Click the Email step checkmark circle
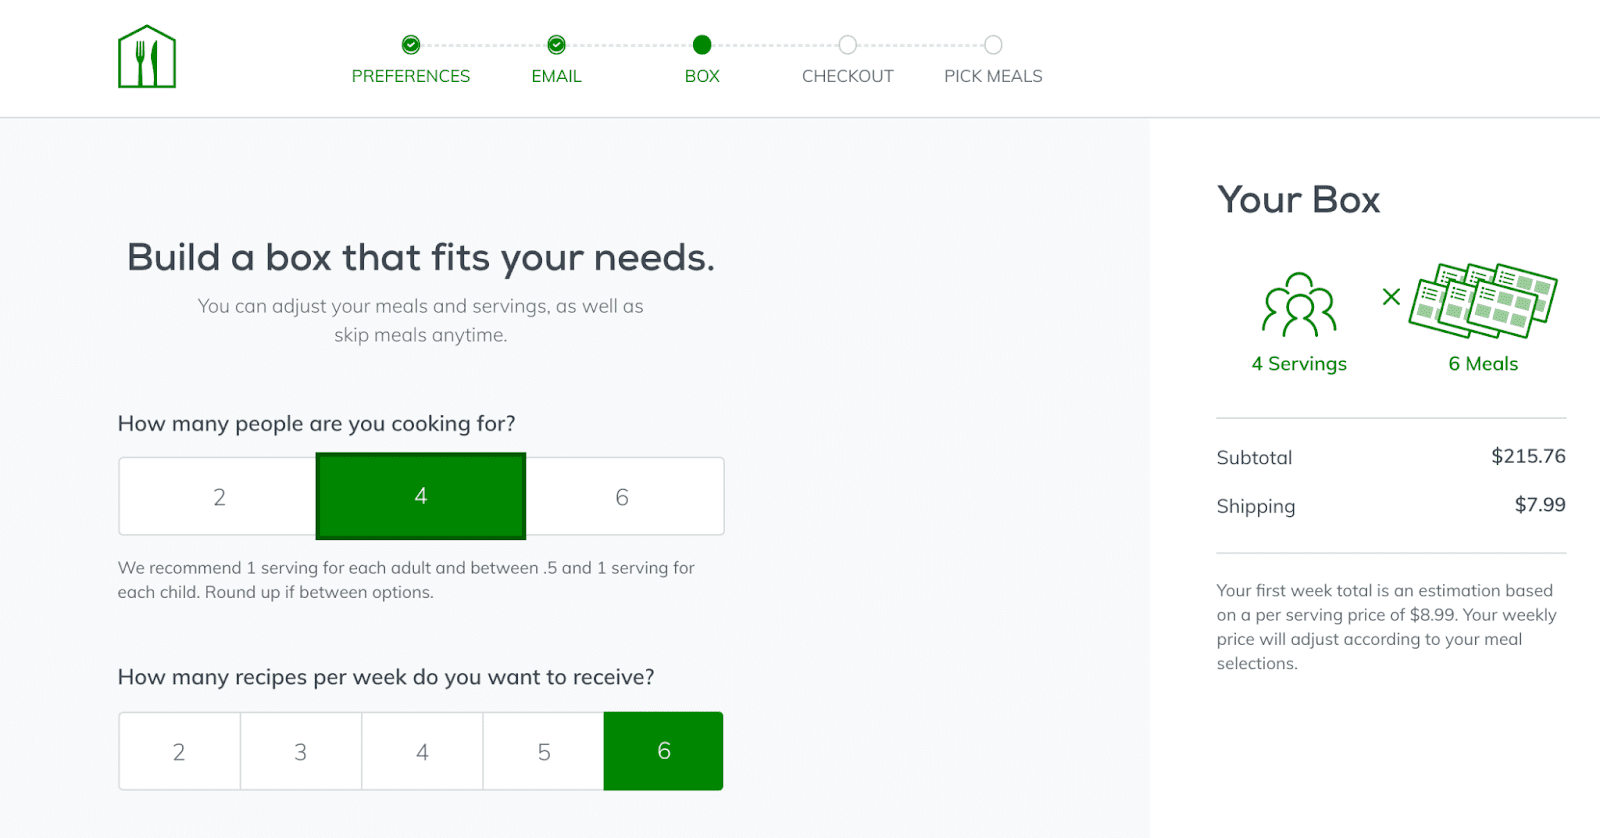Image resolution: width=1600 pixels, height=838 pixels. 557,45
